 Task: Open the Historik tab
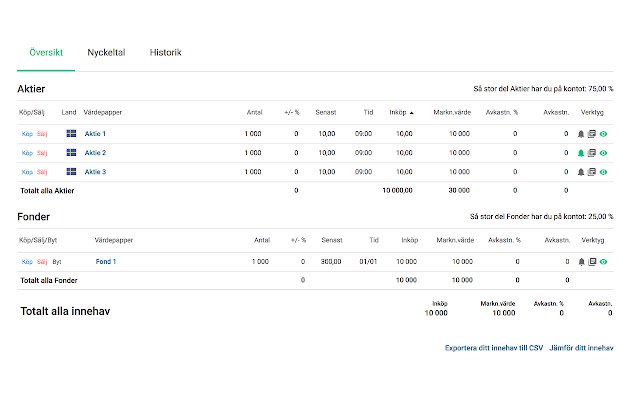[165, 52]
